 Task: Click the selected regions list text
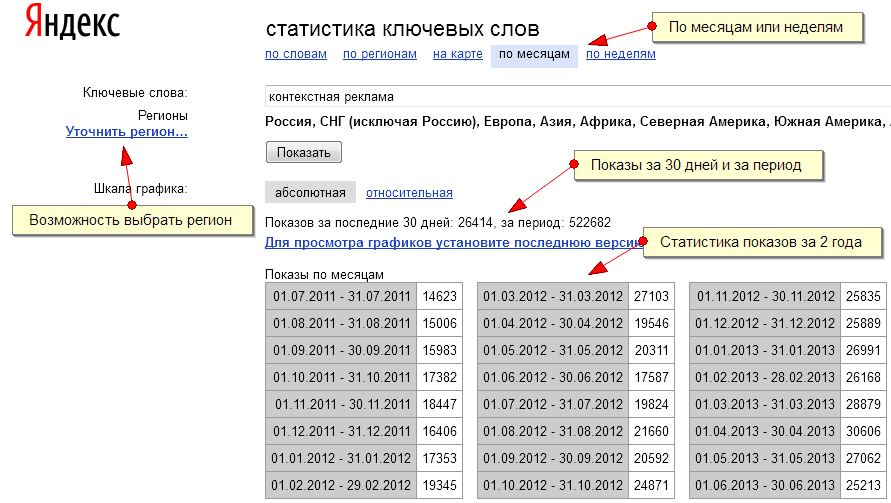(x=578, y=122)
